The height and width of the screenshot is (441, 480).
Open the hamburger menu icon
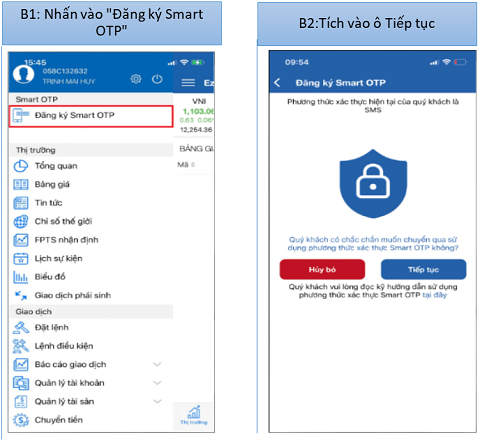(x=188, y=82)
